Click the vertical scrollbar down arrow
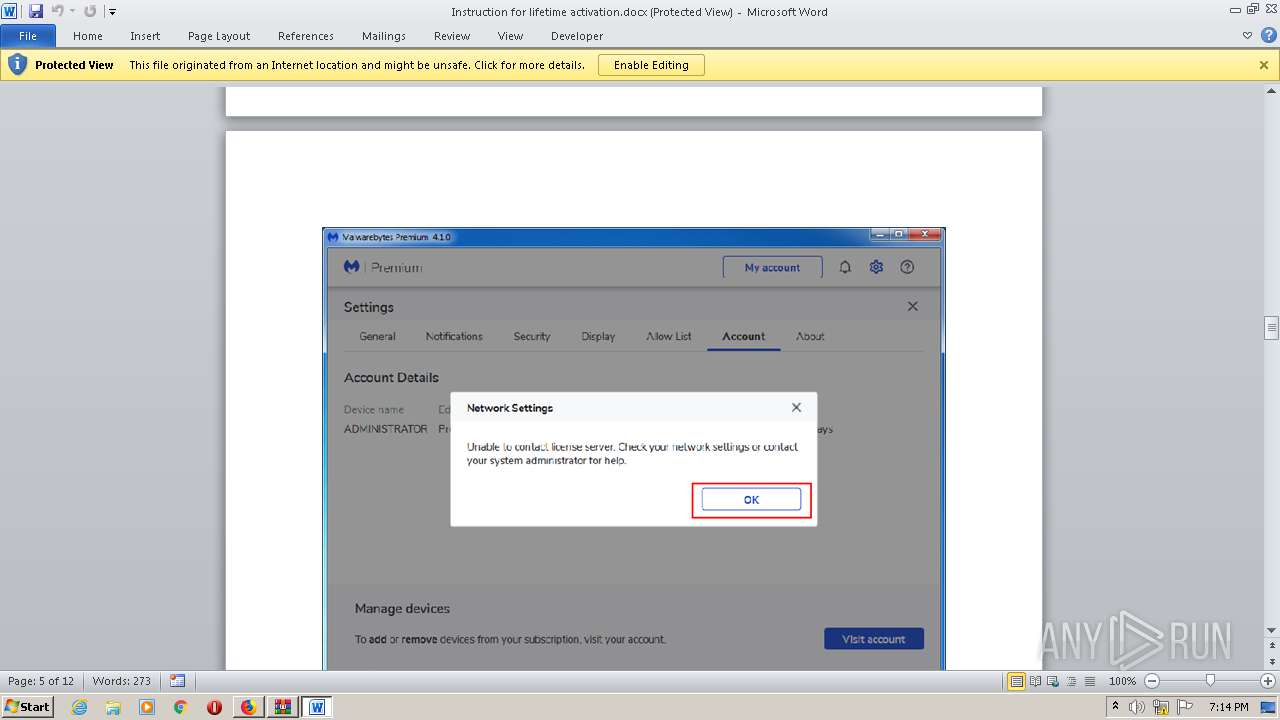Screen dimensions: 1280x720 pos(1272,631)
